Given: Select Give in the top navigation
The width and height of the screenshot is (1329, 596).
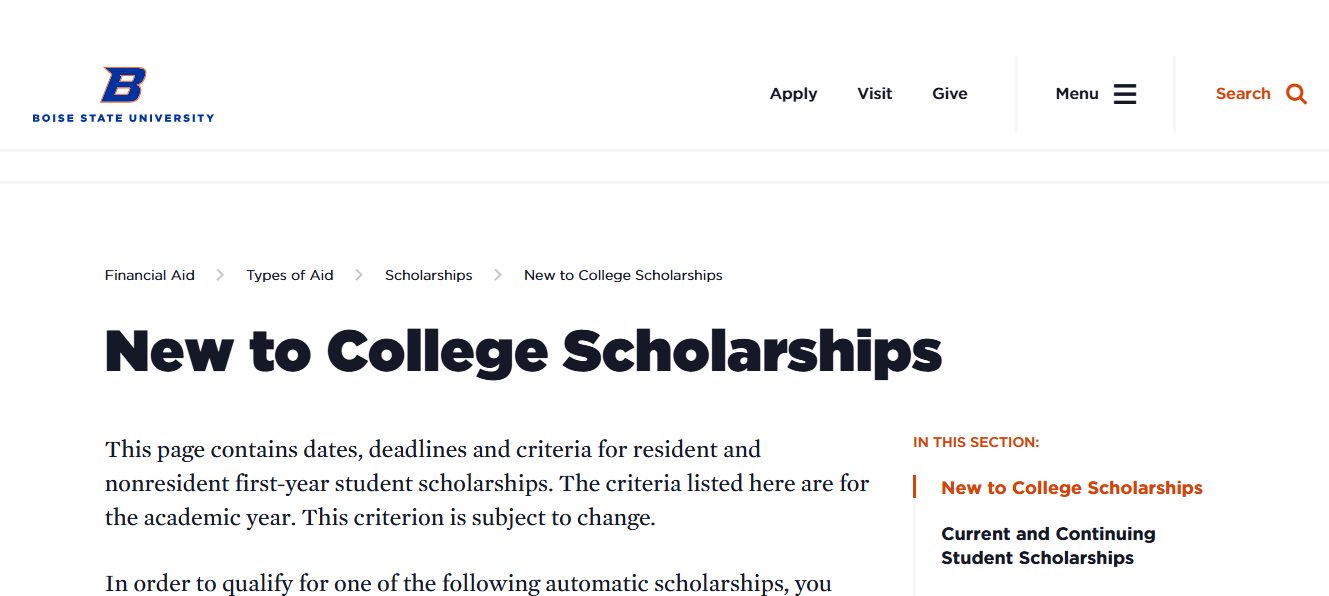Looking at the screenshot, I should coord(949,94).
